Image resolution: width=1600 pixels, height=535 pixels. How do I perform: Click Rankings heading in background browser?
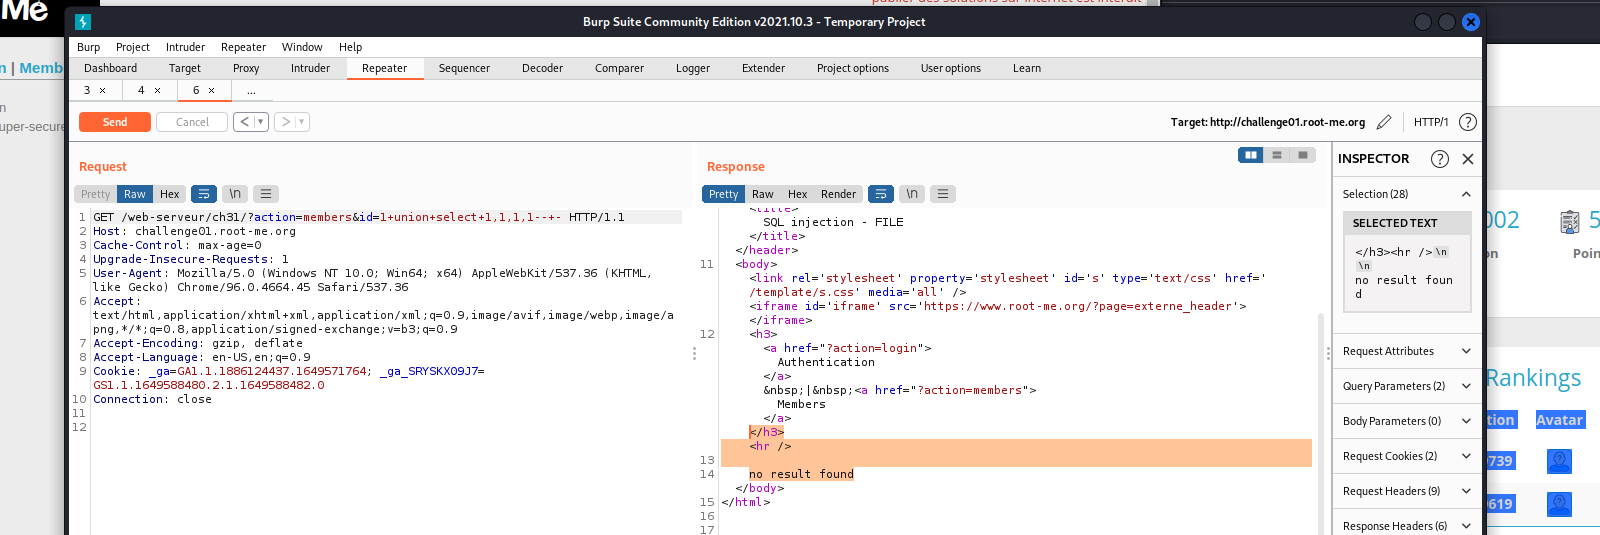[x=1533, y=378]
